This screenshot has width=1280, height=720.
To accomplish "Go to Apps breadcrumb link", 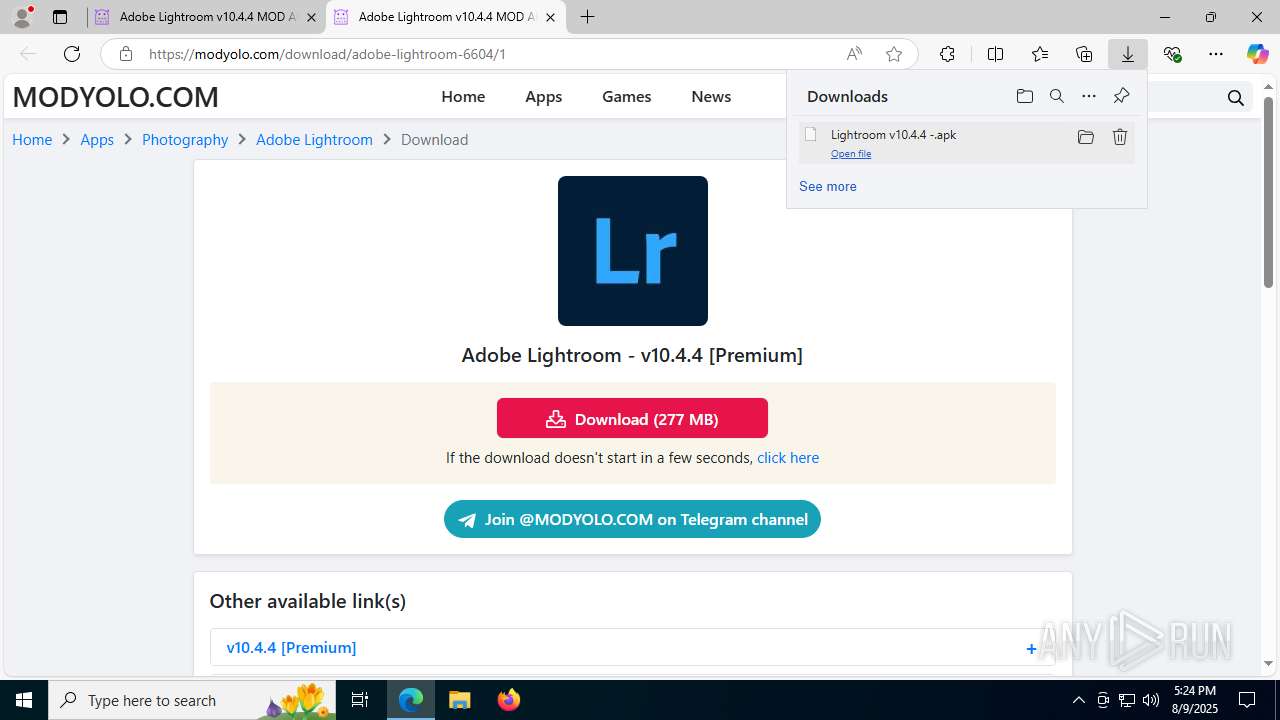I will point(97,139).
